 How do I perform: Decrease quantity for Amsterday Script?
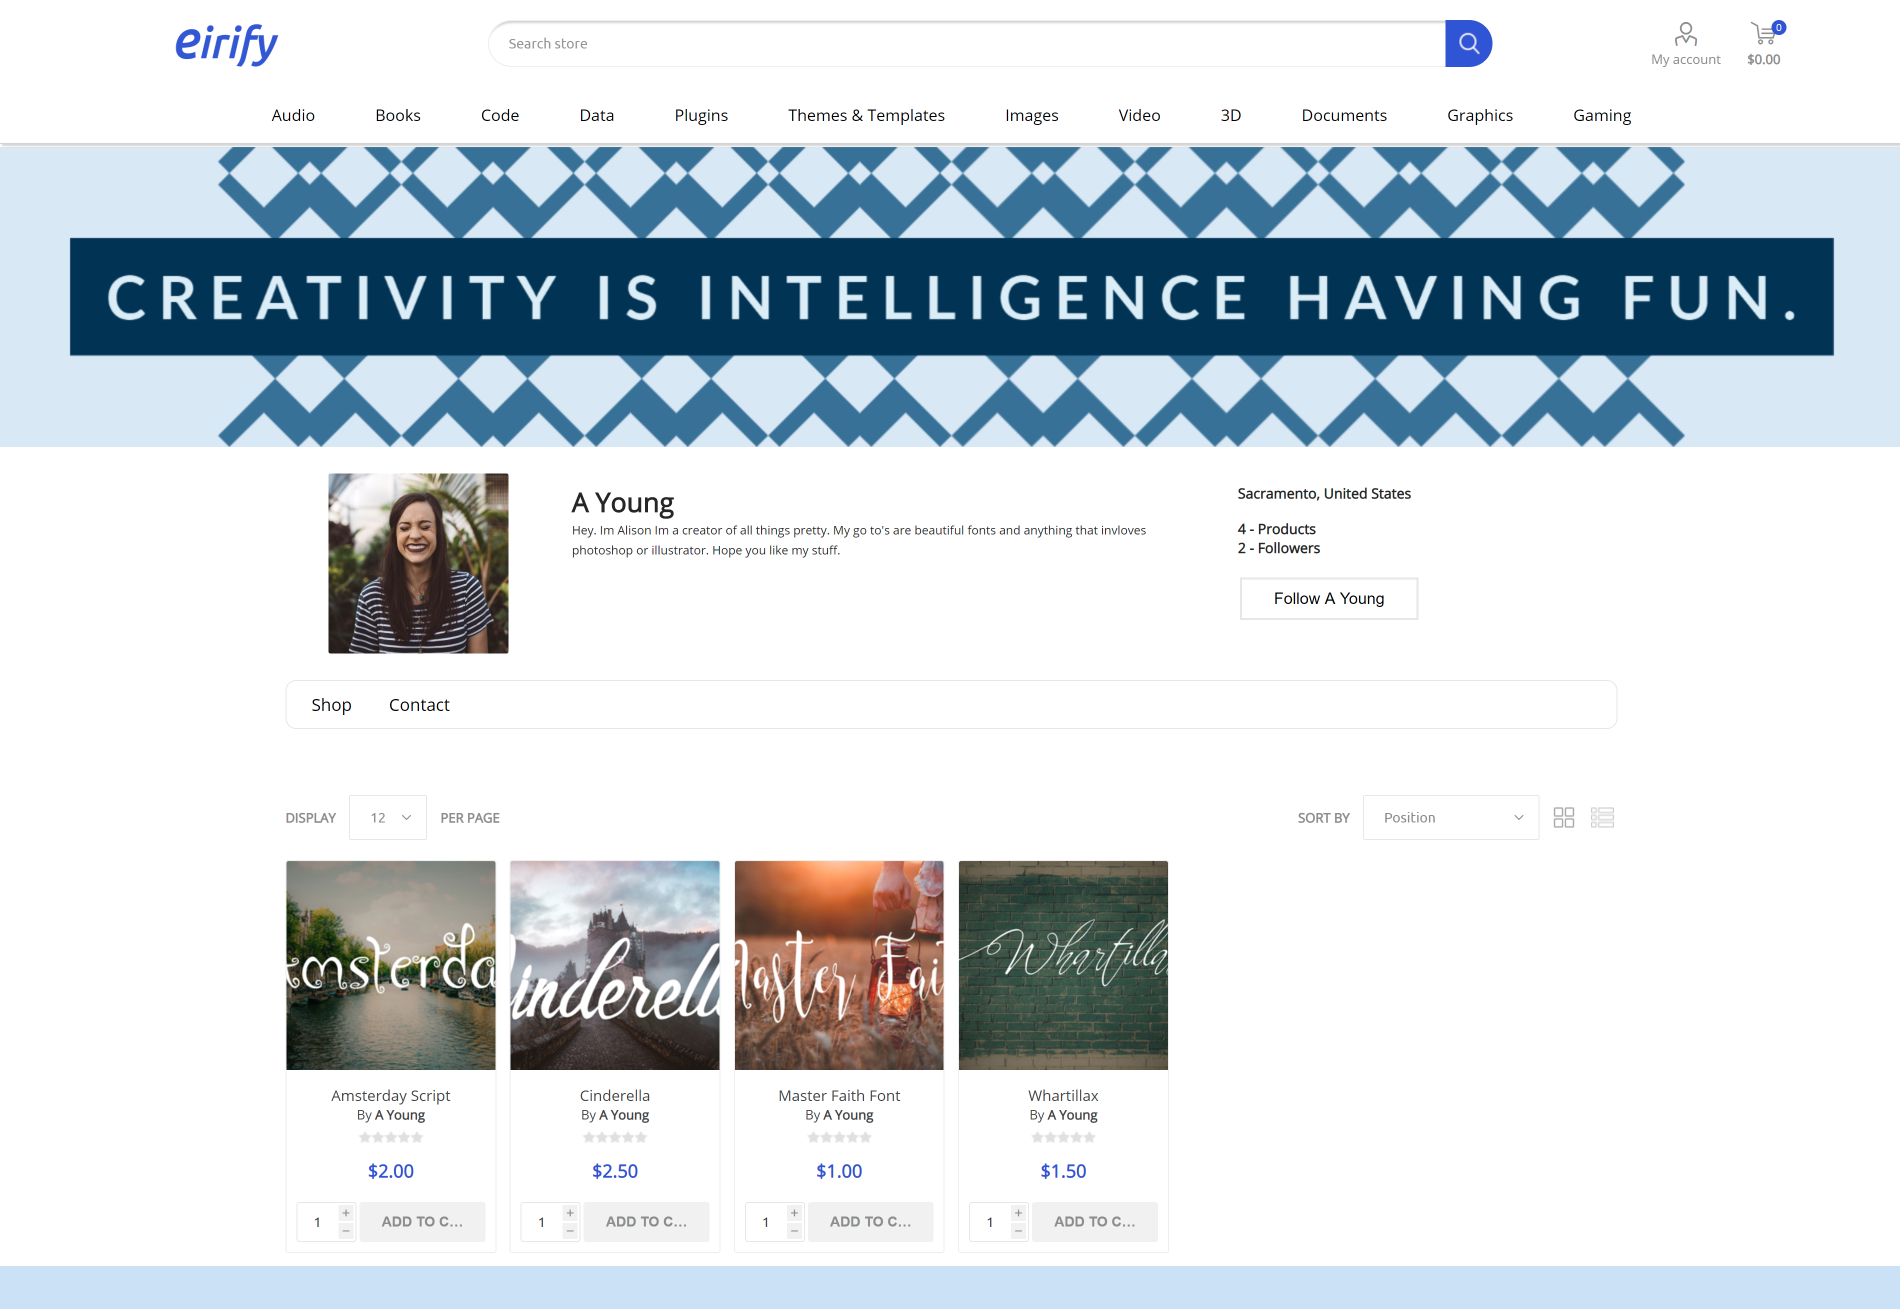[x=346, y=1231]
